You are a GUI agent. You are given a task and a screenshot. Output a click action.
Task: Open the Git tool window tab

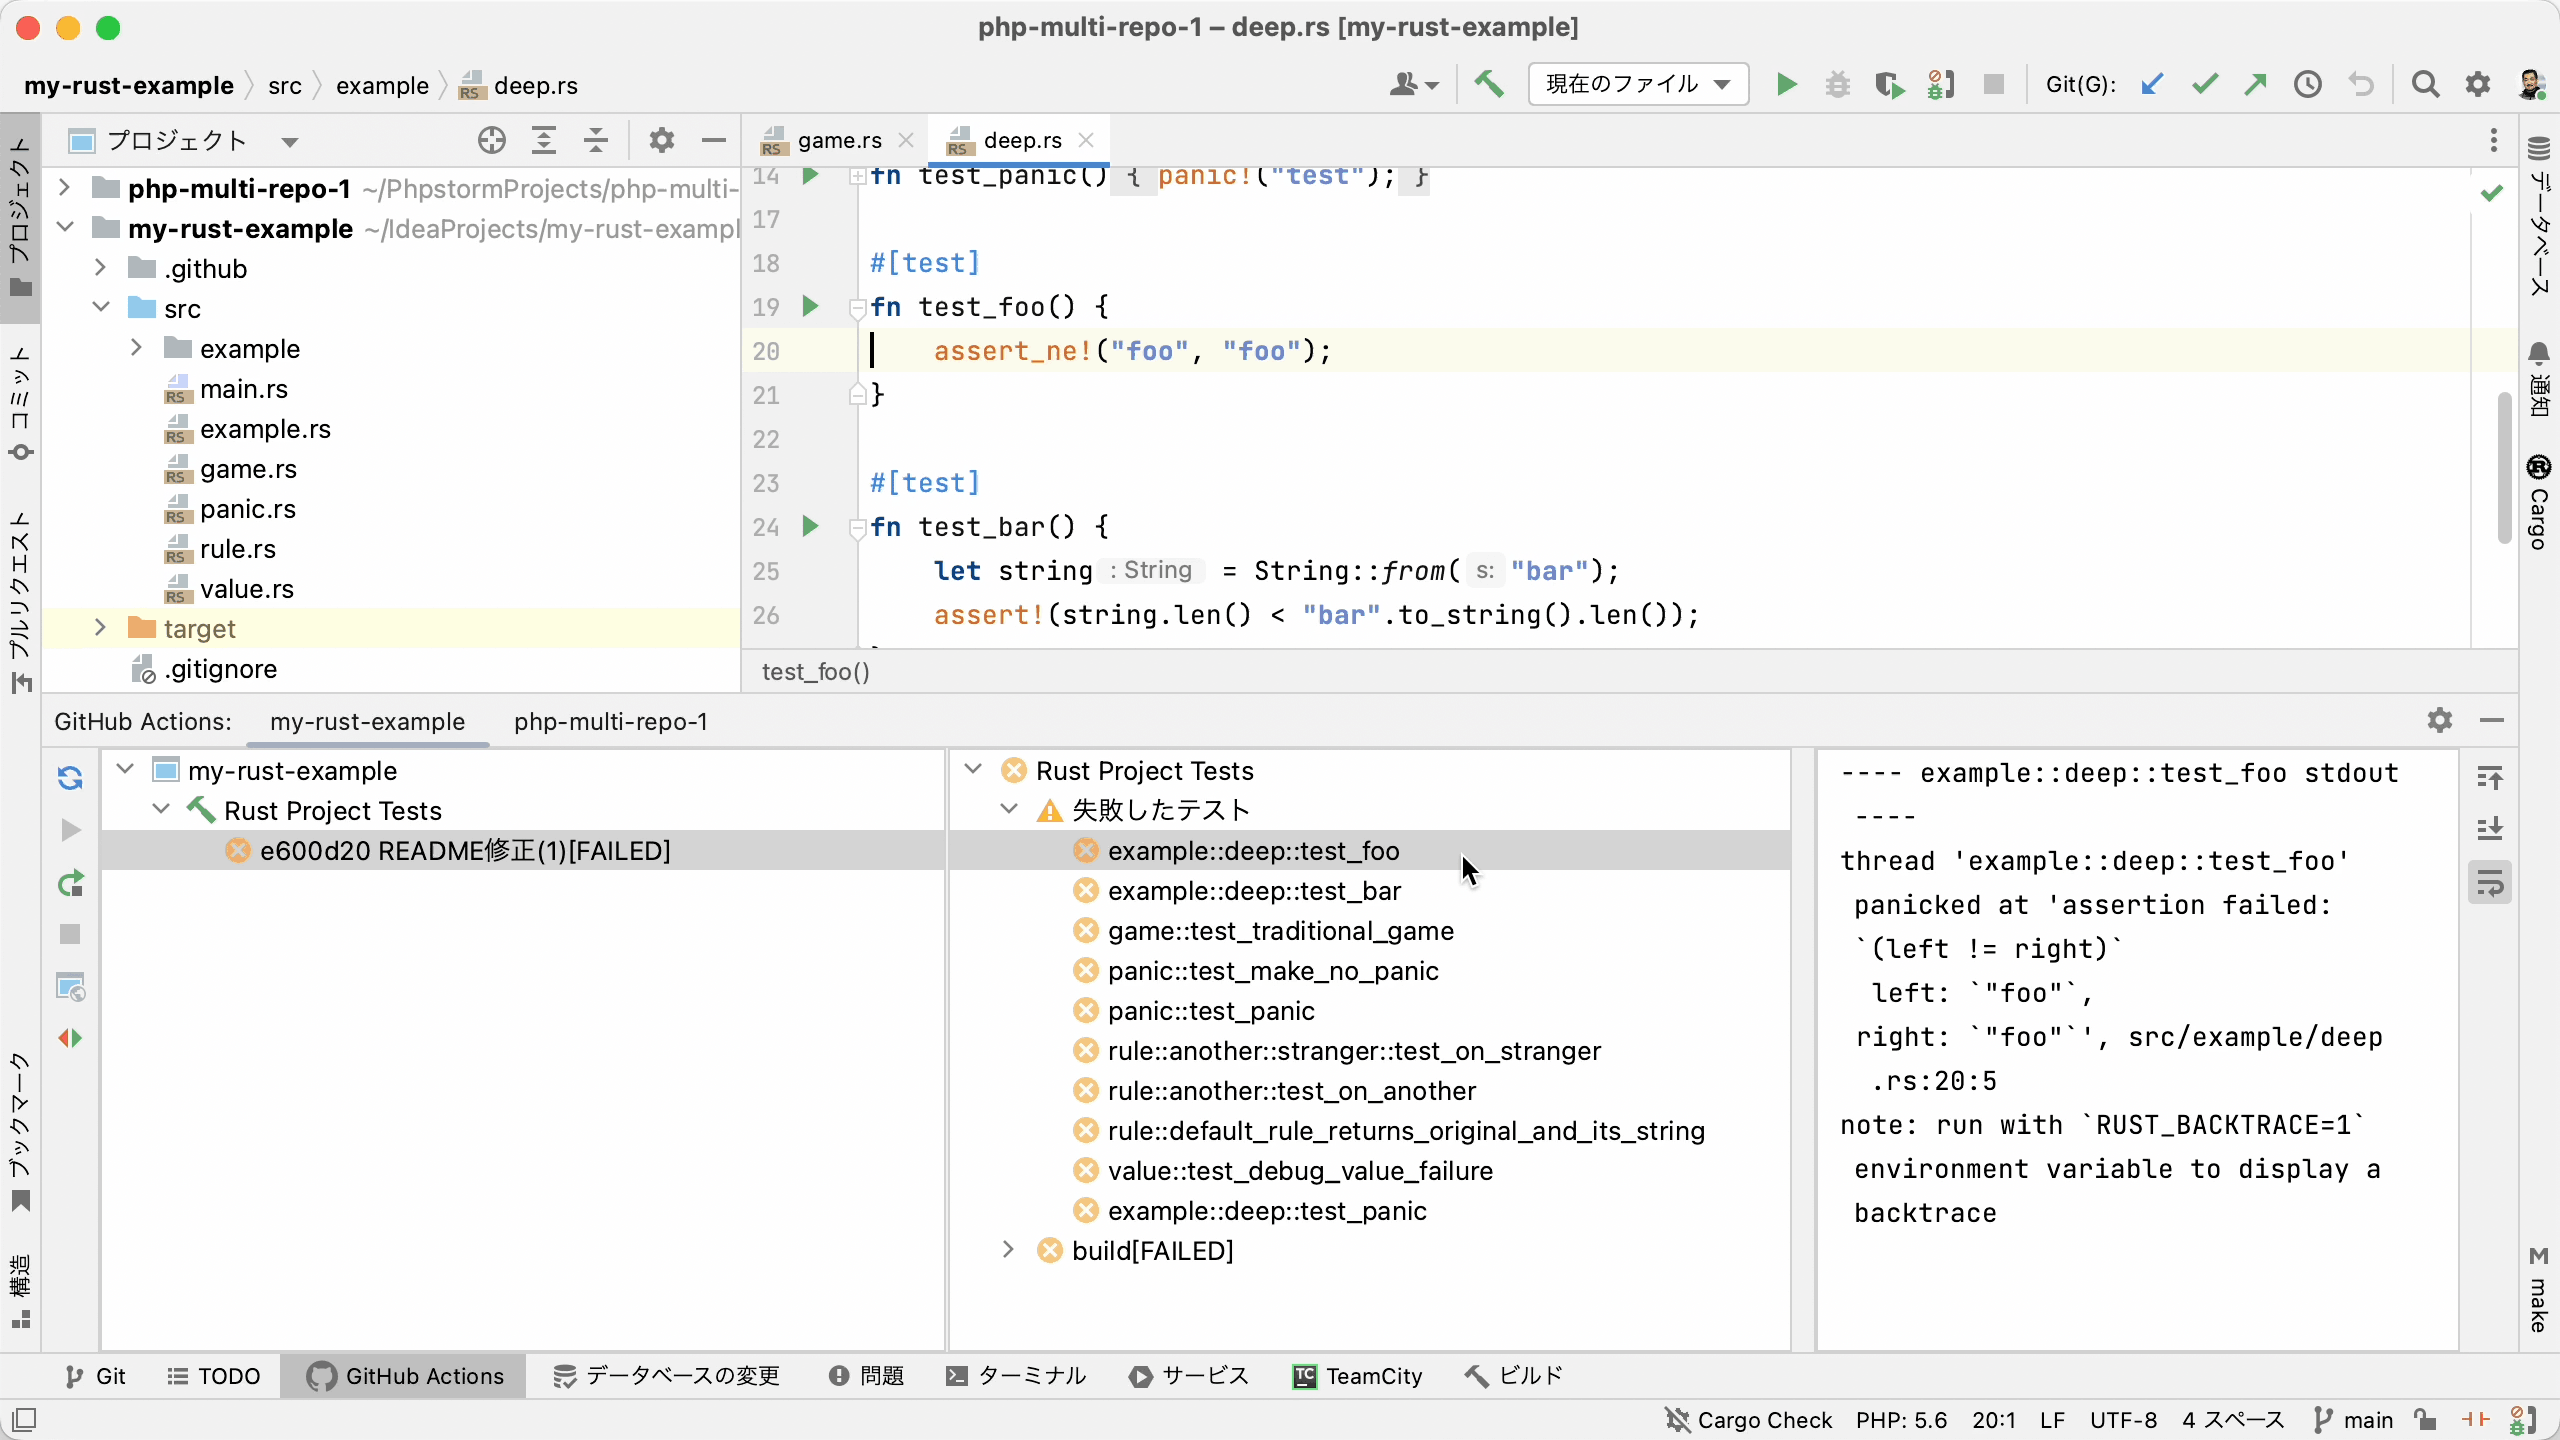(96, 1376)
